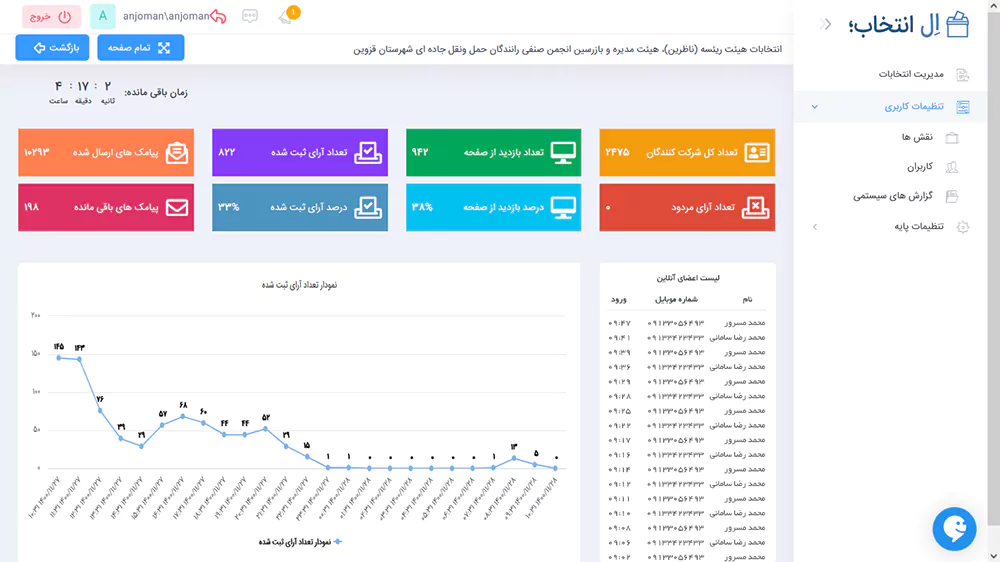Open the chat messages icon in header
This screenshot has width=1000, height=562.
[250, 17]
